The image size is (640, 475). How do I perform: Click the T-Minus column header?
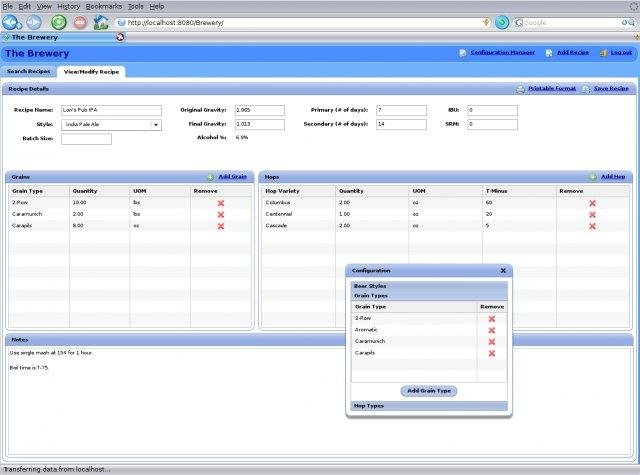coord(519,191)
